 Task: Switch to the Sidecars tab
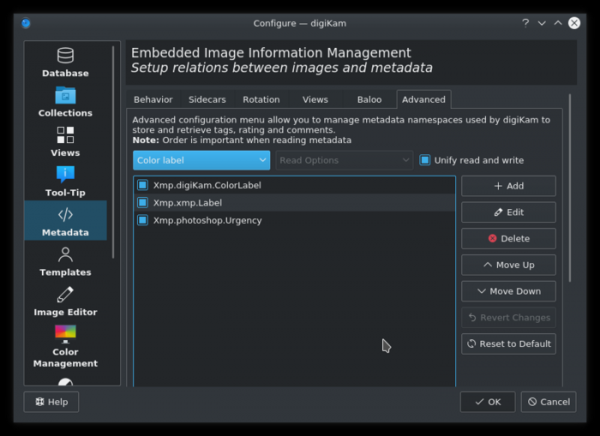click(207, 99)
